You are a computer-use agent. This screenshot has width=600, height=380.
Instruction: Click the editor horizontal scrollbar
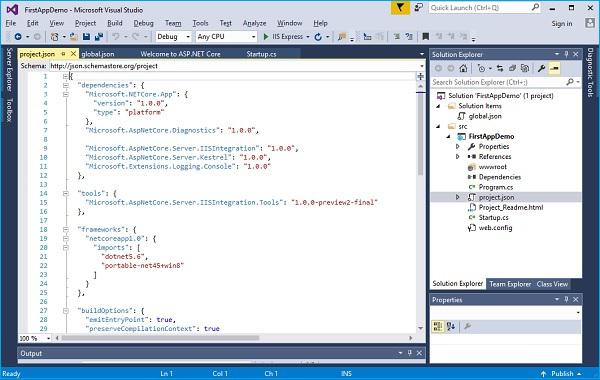[160, 338]
